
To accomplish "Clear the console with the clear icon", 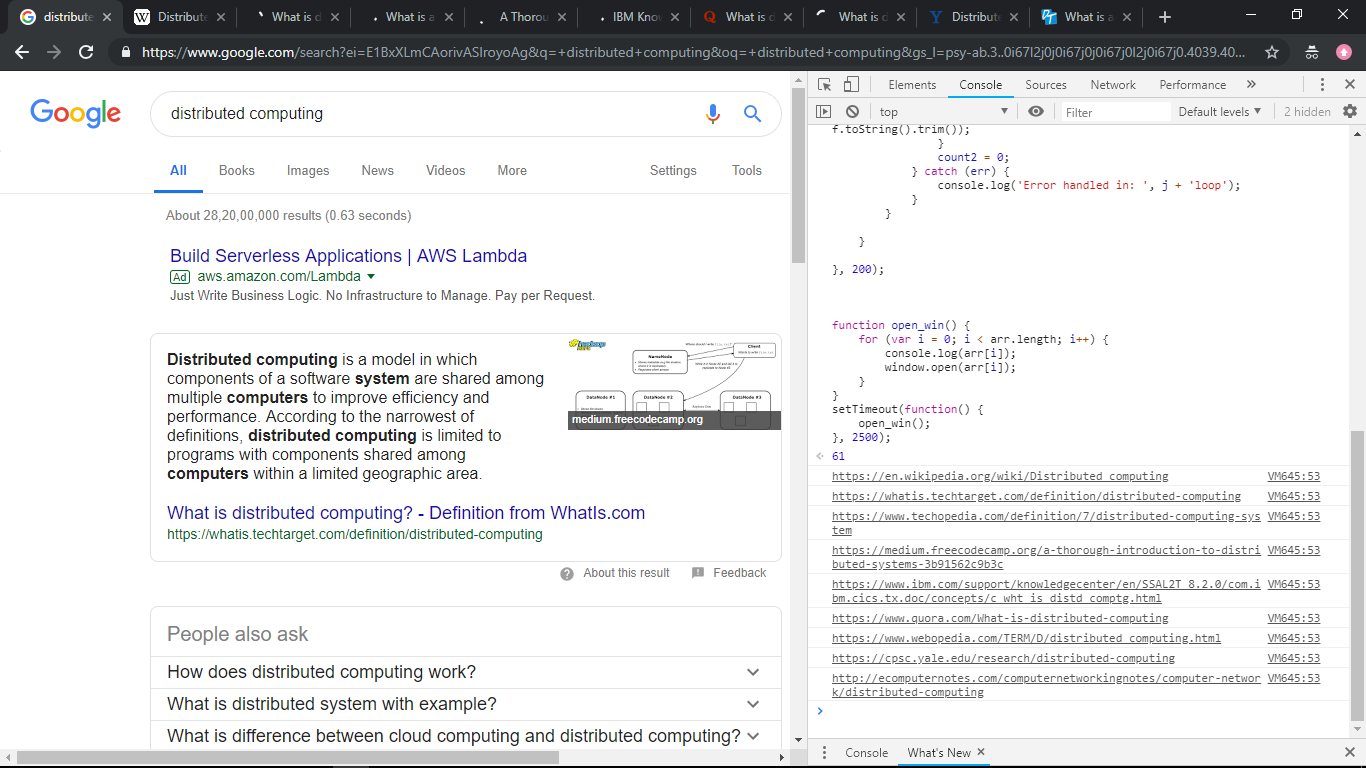I will tap(852, 112).
